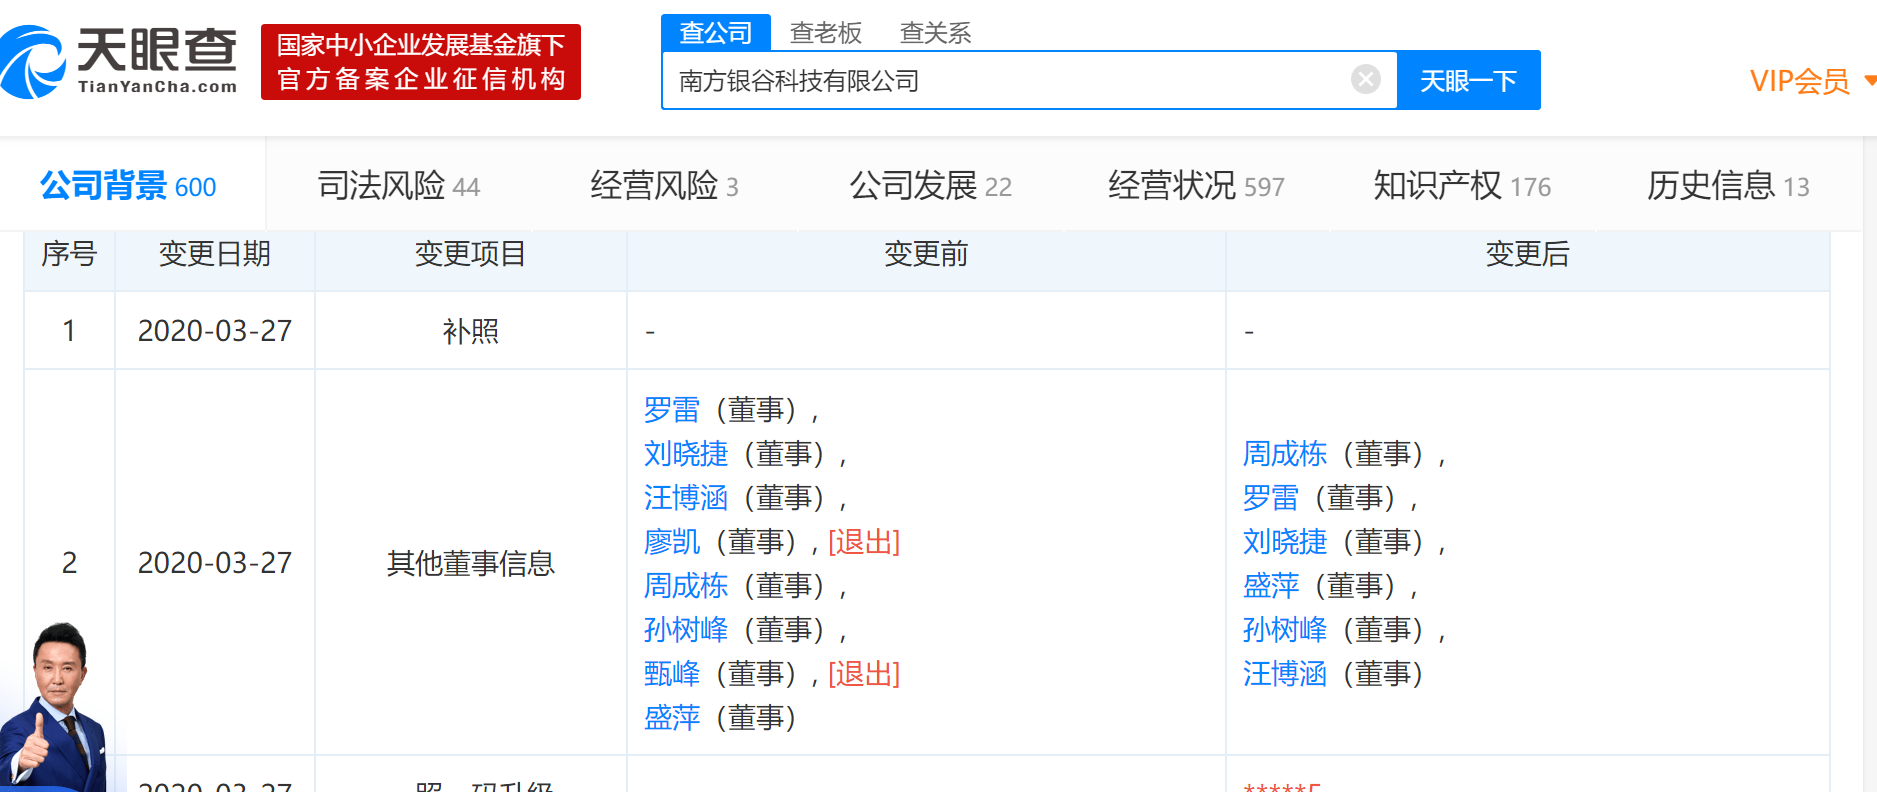Viewport: 1877px width, 792px height.
Task: Open the 公司背景 tab
Action: click(x=128, y=186)
